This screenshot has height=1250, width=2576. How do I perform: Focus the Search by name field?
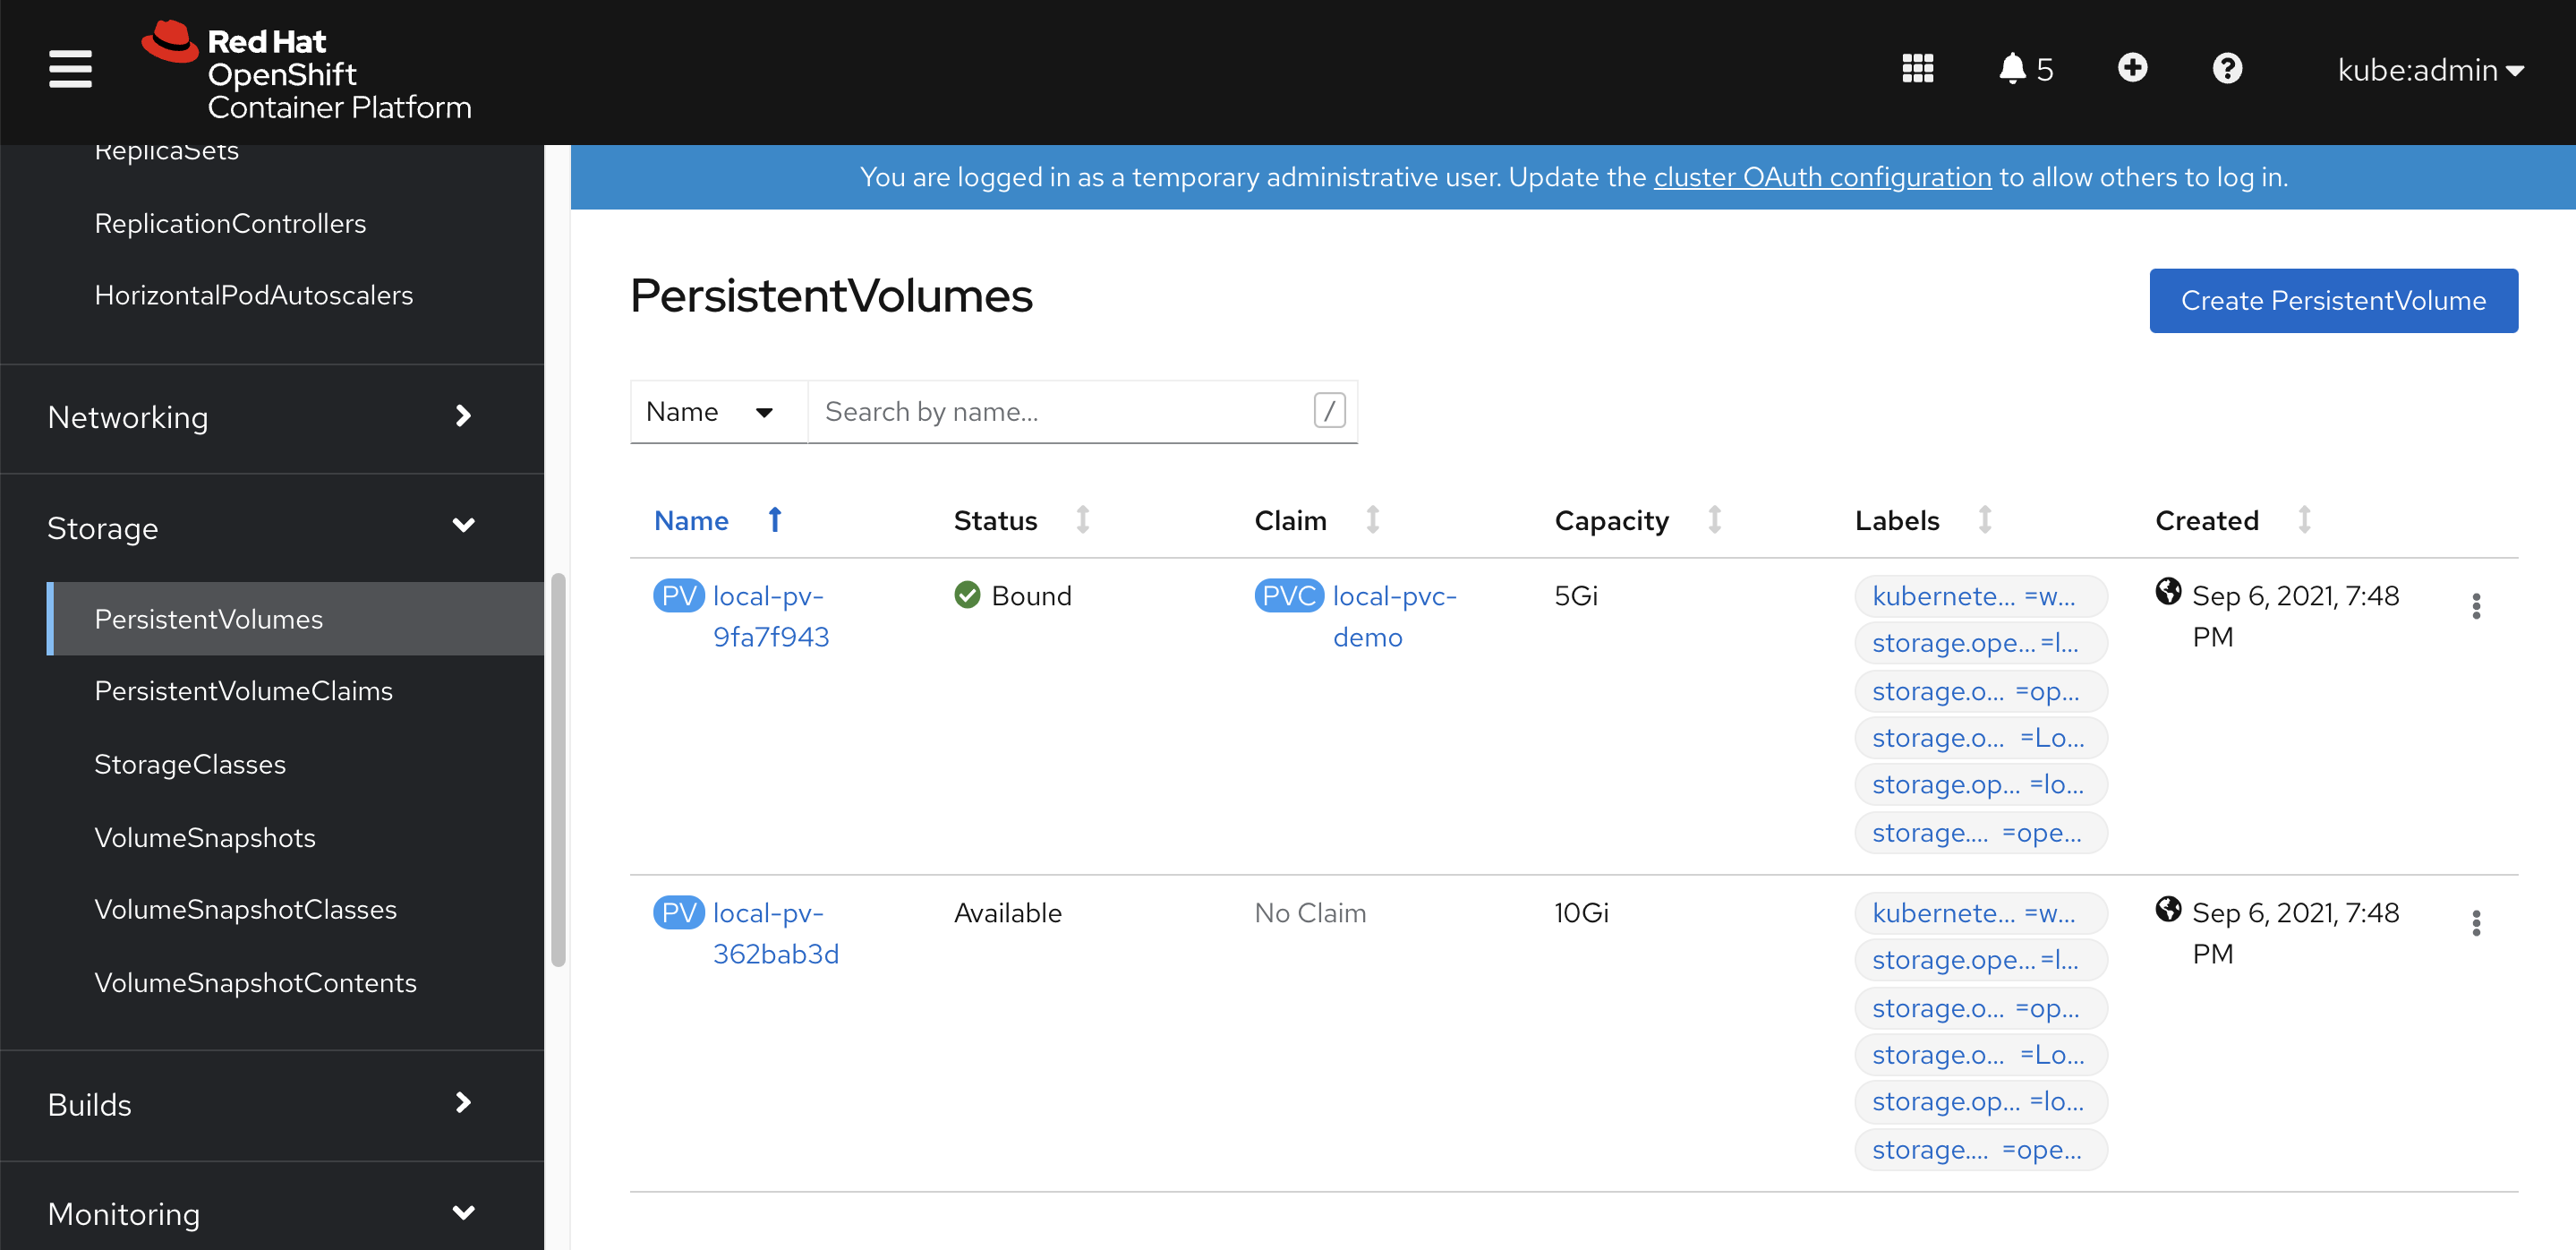(x=1060, y=412)
